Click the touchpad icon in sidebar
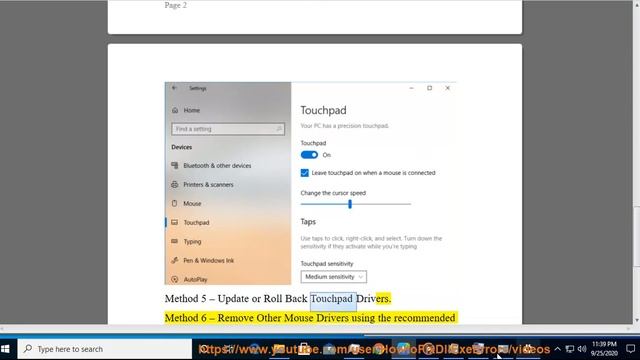Image resolution: width=640 pixels, height=360 pixels. (x=175, y=222)
